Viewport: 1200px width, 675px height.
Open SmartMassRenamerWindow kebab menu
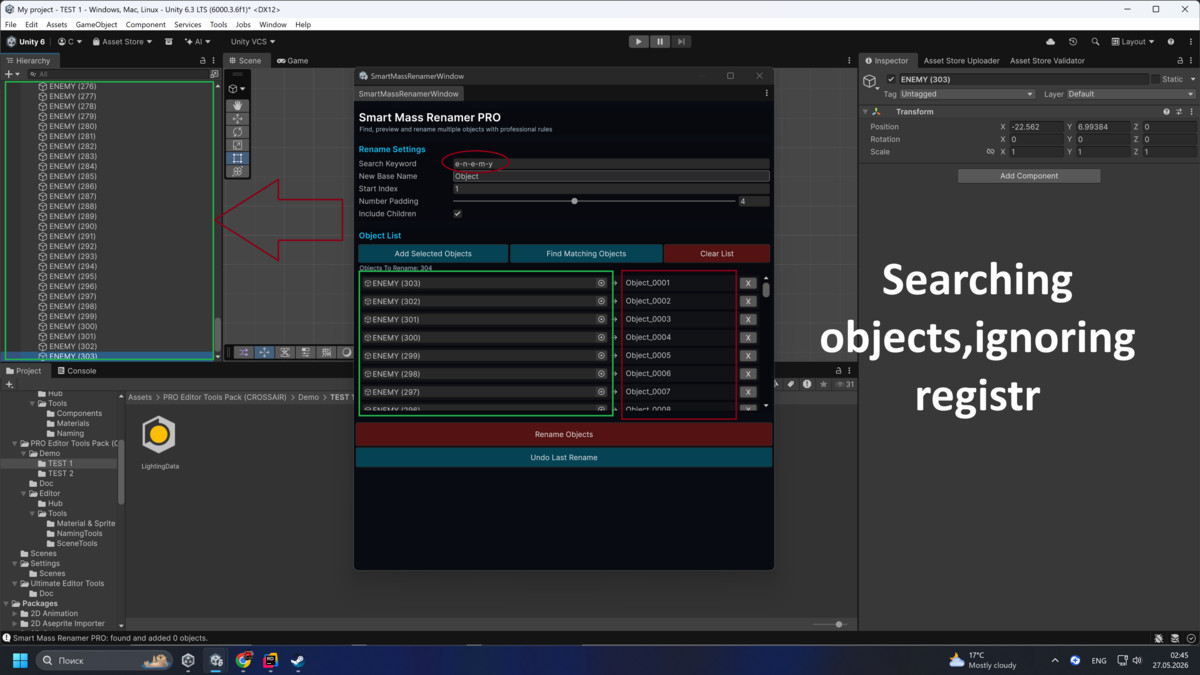point(767,94)
